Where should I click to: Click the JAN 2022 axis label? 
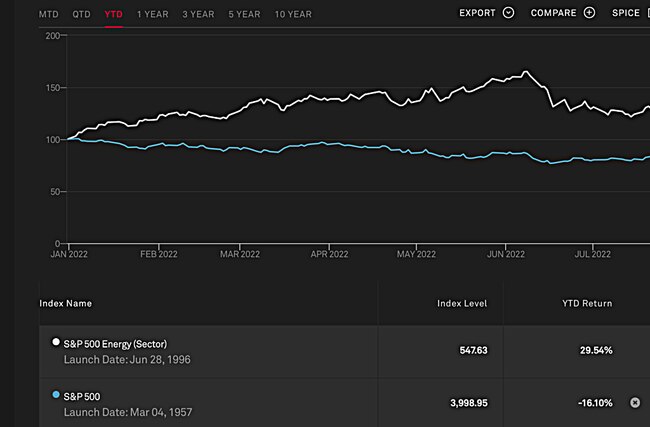[69, 254]
